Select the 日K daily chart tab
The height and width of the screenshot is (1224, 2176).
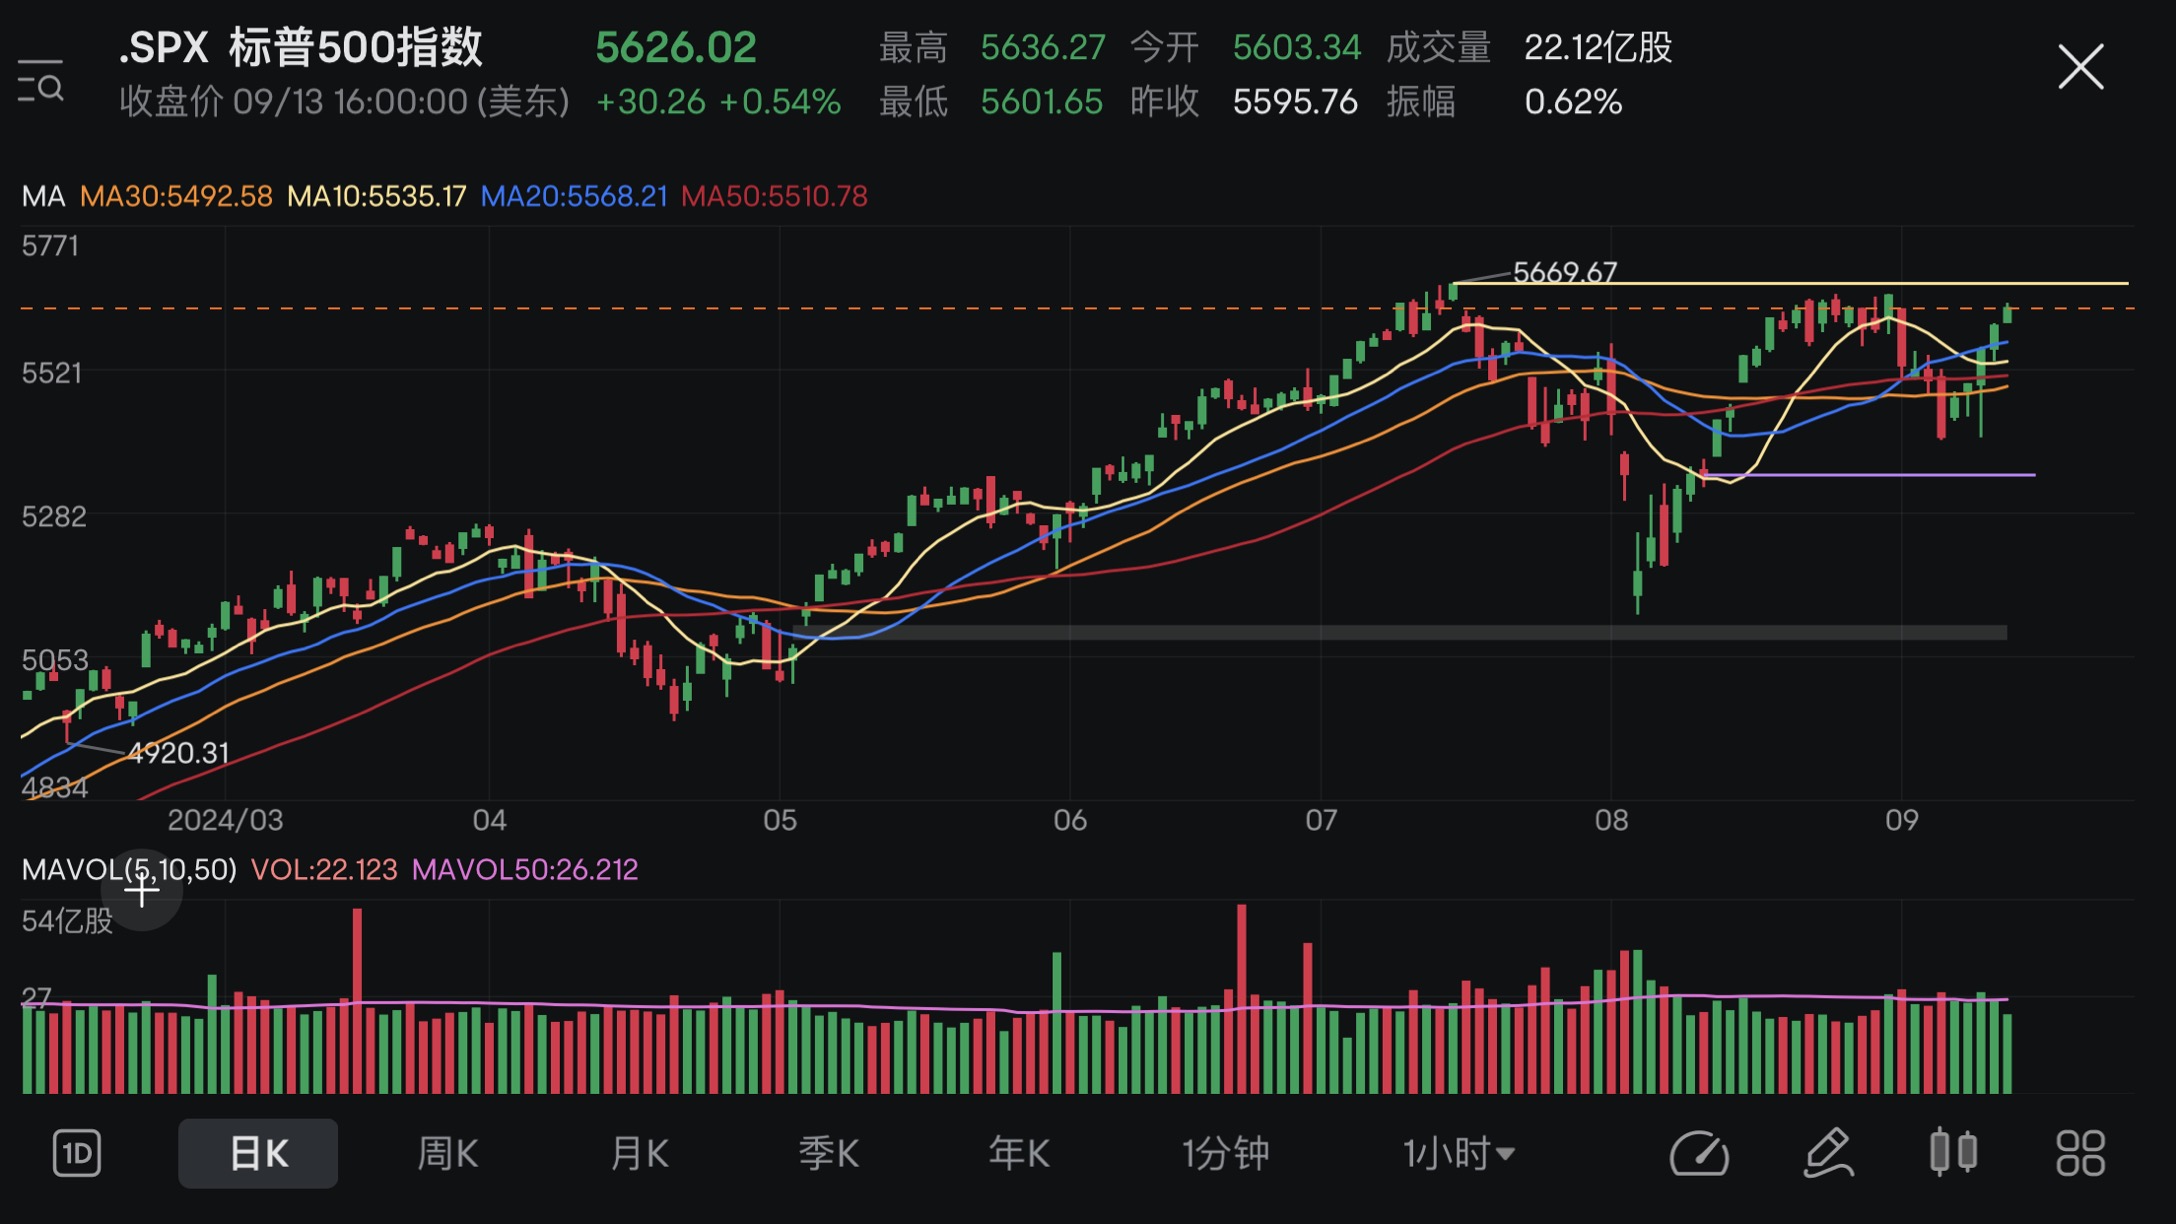tap(258, 1154)
